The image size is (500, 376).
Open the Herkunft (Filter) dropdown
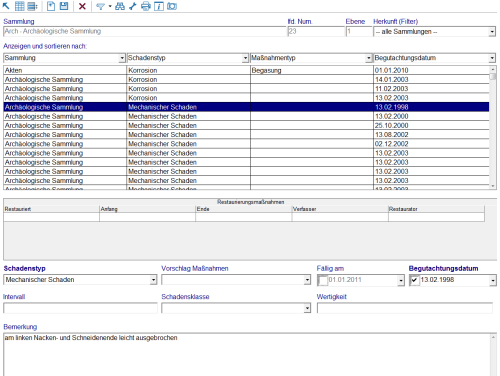[492, 32]
